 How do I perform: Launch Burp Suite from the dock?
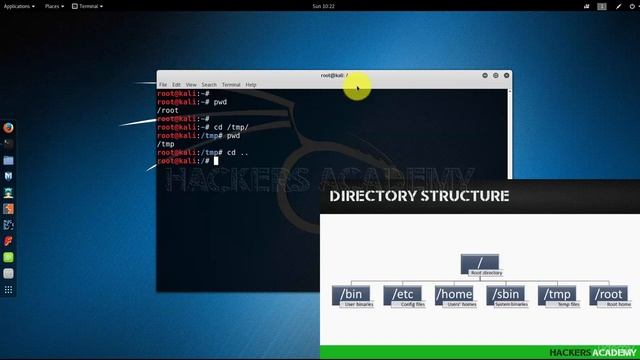click(x=8, y=209)
